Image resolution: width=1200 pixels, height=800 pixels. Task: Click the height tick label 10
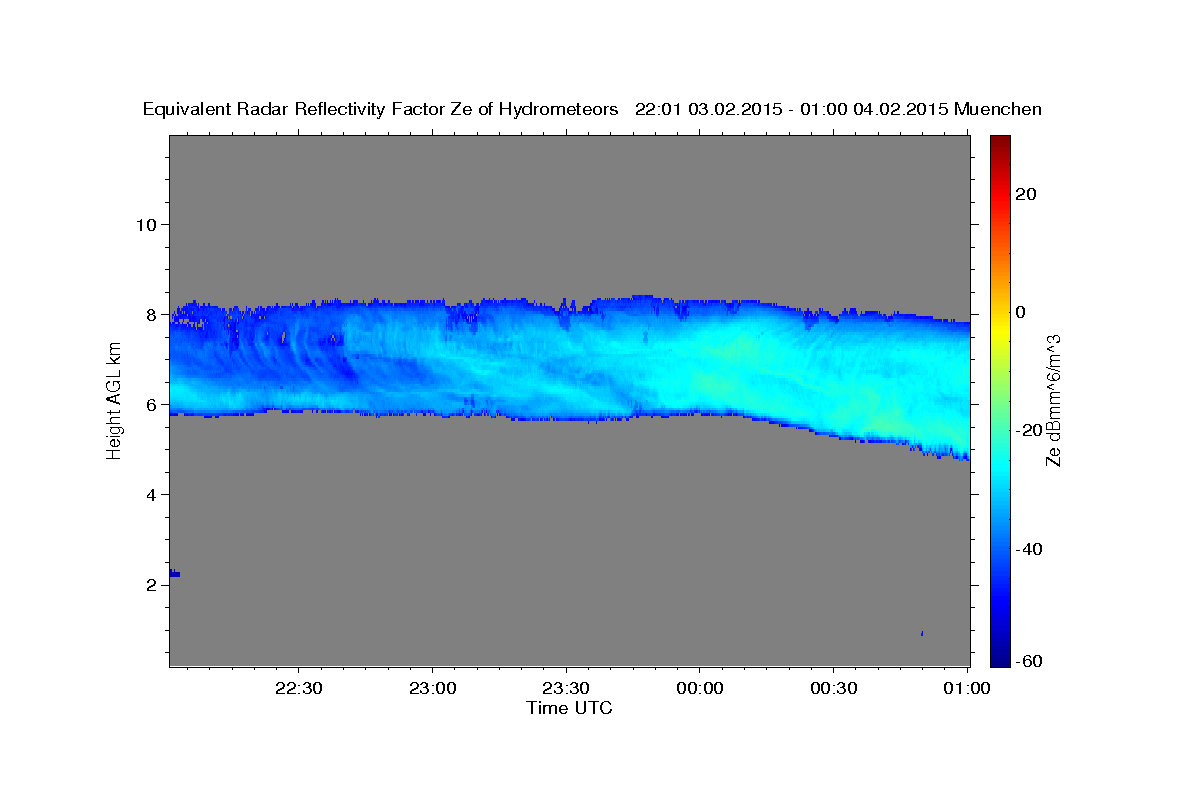(x=145, y=224)
